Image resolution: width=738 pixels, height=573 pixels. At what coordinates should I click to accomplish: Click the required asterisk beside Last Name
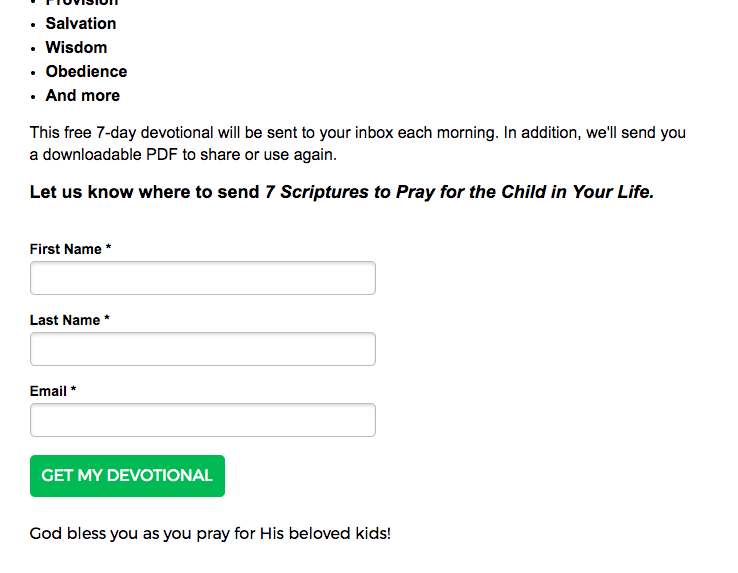[107, 320]
